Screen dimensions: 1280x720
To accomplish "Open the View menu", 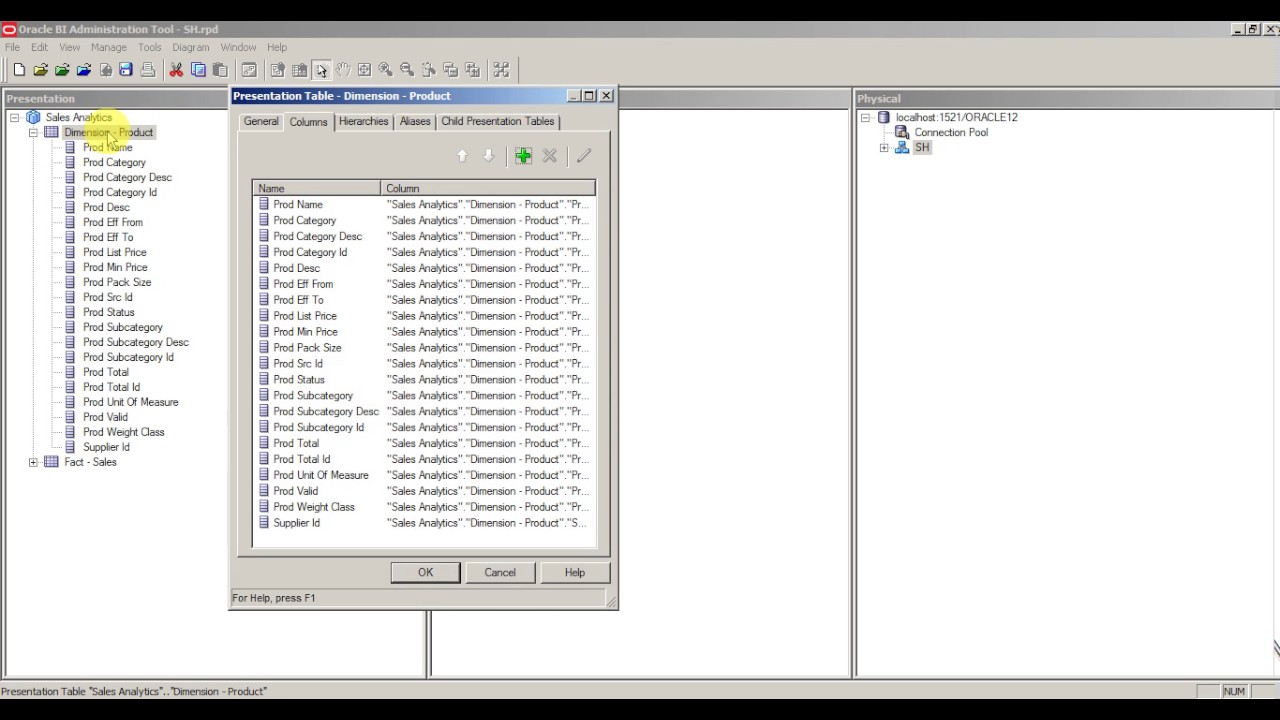I will tap(70, 47).
